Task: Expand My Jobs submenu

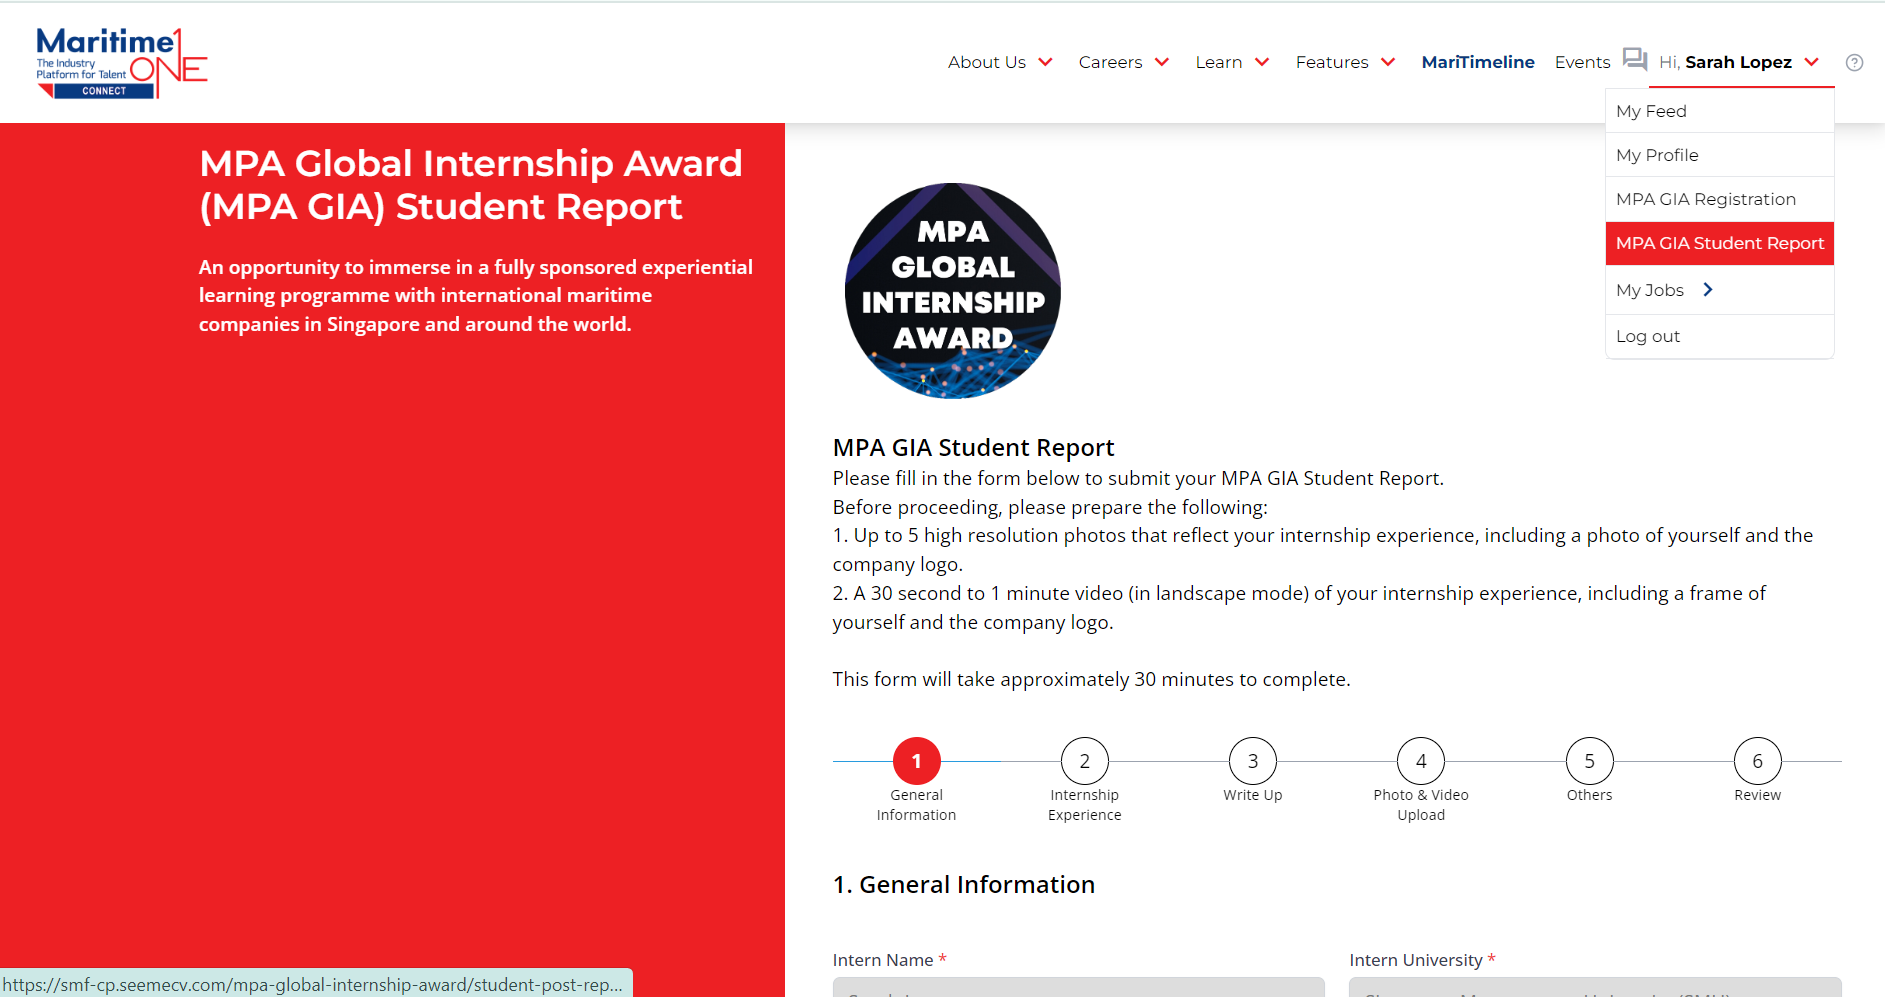Action: tap(1719, 290)
